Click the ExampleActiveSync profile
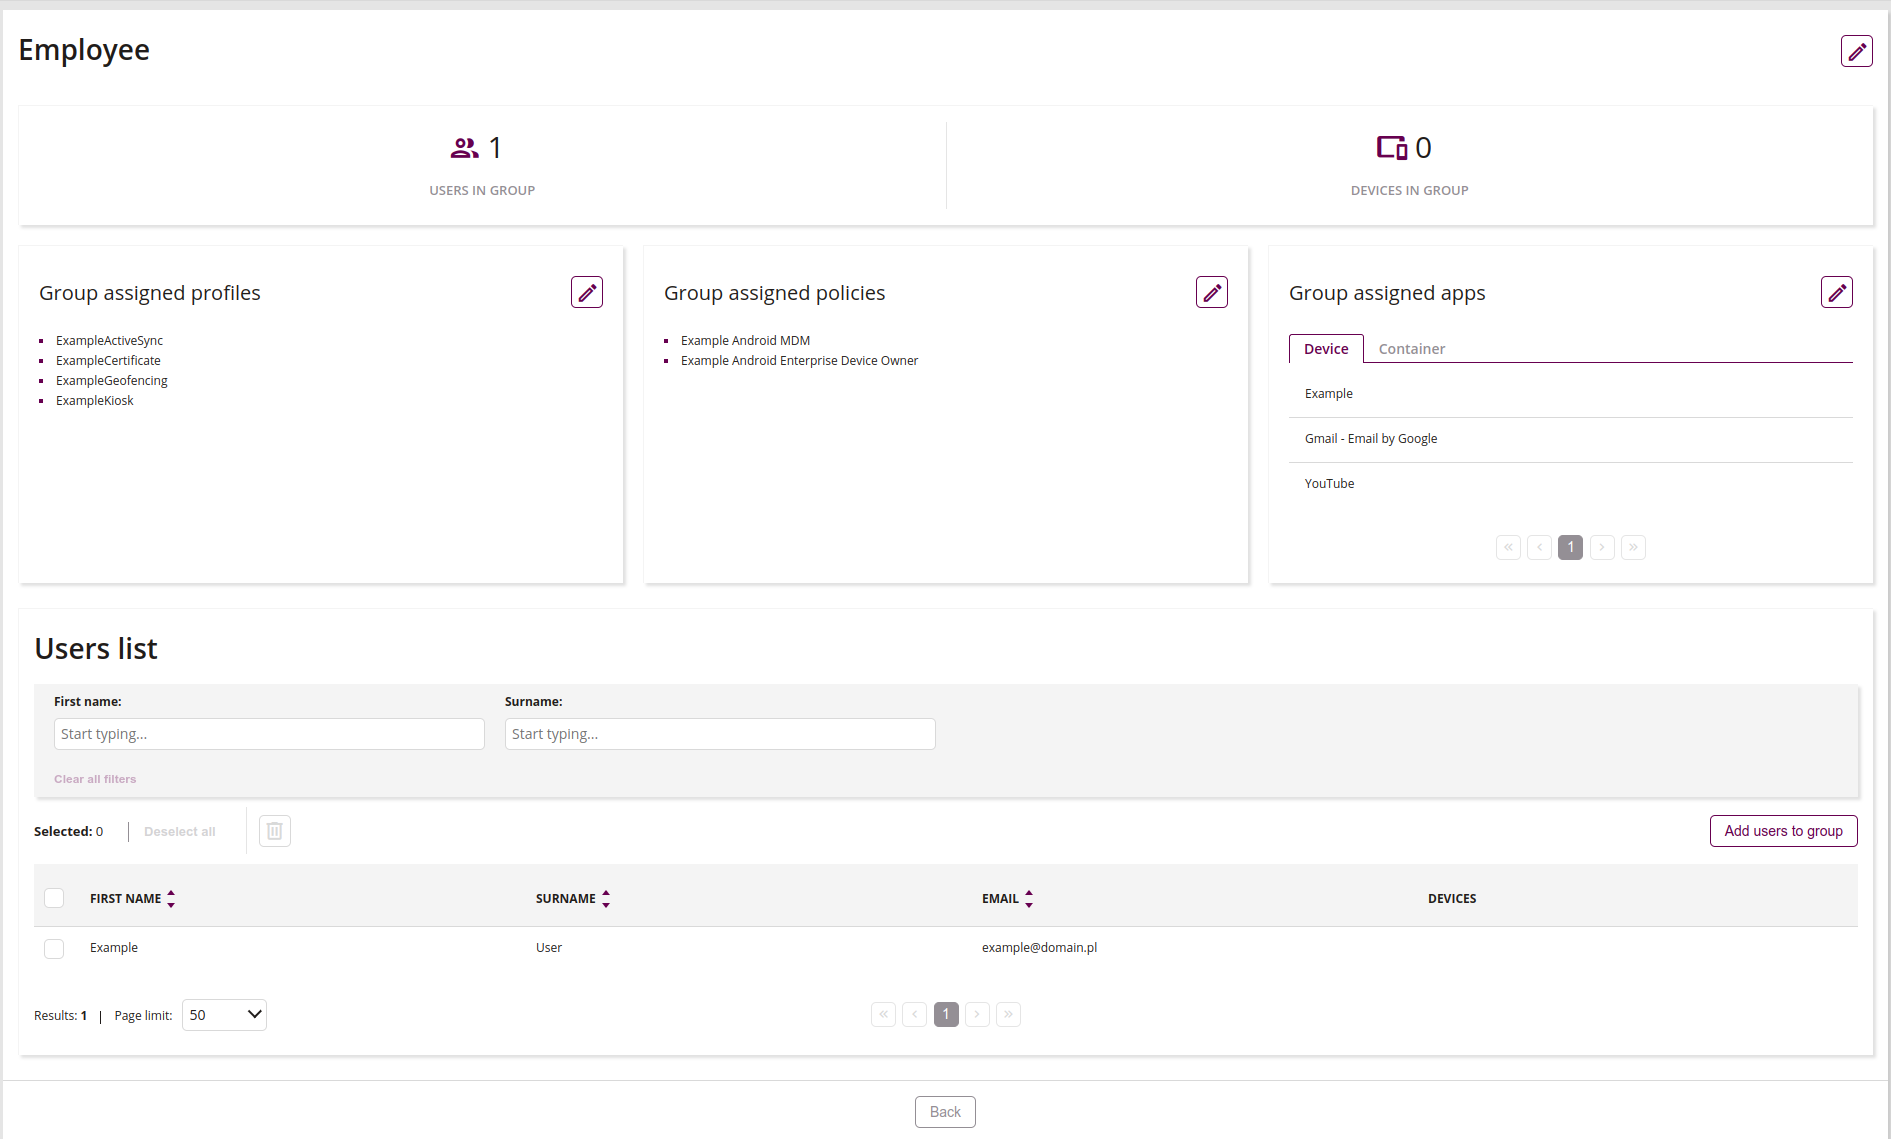The height and width of the screenshot is (1139, 1891). coord(109,341)
